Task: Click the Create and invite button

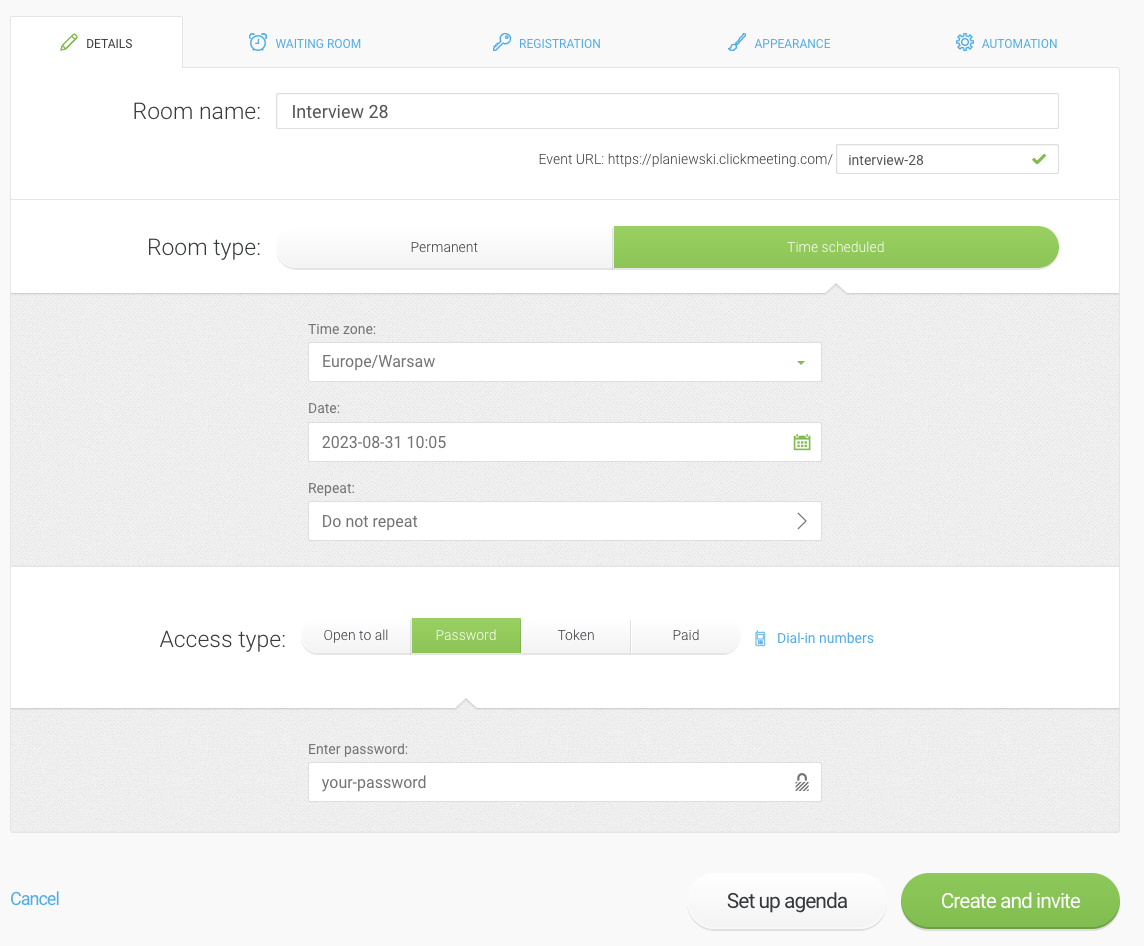Action: pyautogui.click(x=1010, y=901)
